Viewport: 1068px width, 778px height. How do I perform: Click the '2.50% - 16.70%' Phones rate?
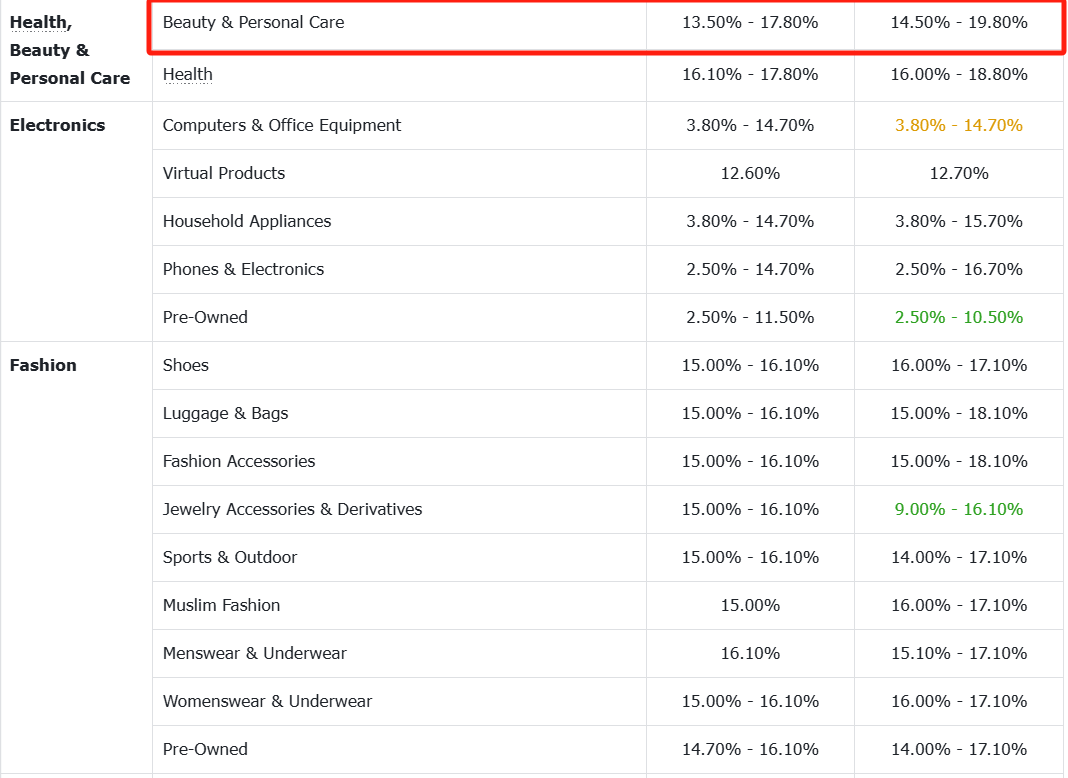click(959, 269)
